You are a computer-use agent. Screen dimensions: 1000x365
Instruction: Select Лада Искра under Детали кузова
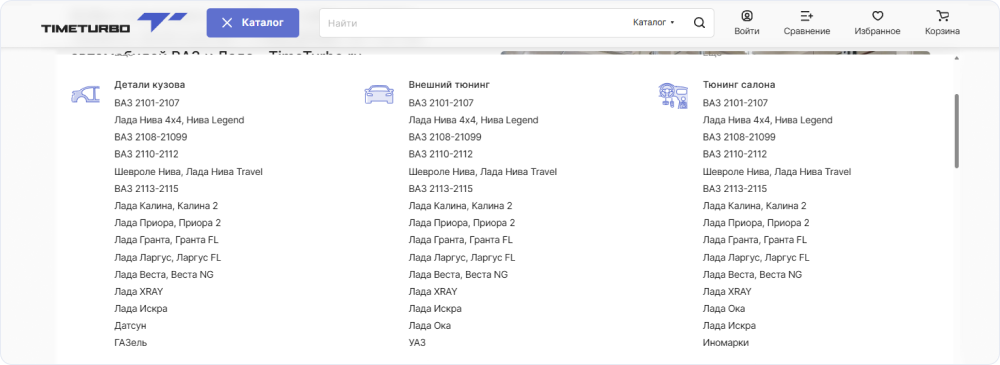pos(141,309)
